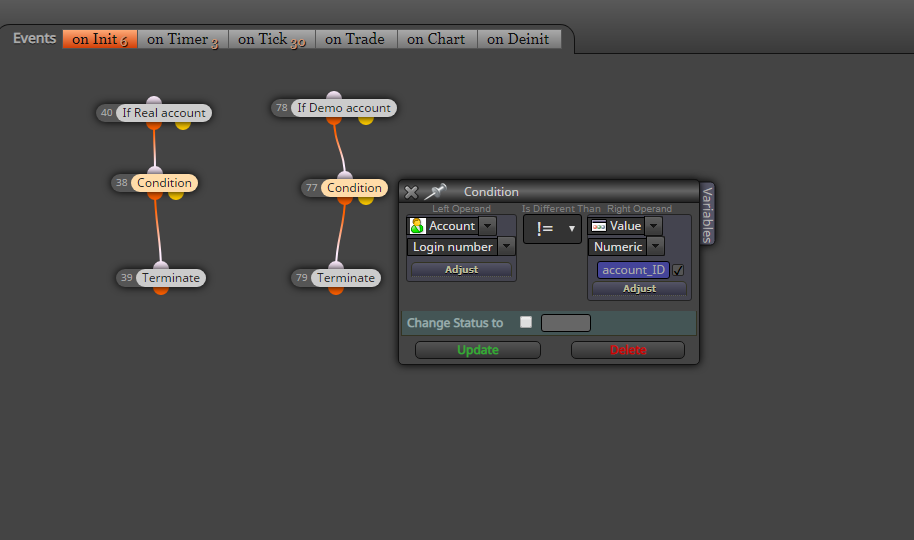Click the green Update button
Screen dimensions: 914x540
tap(477, 350)
